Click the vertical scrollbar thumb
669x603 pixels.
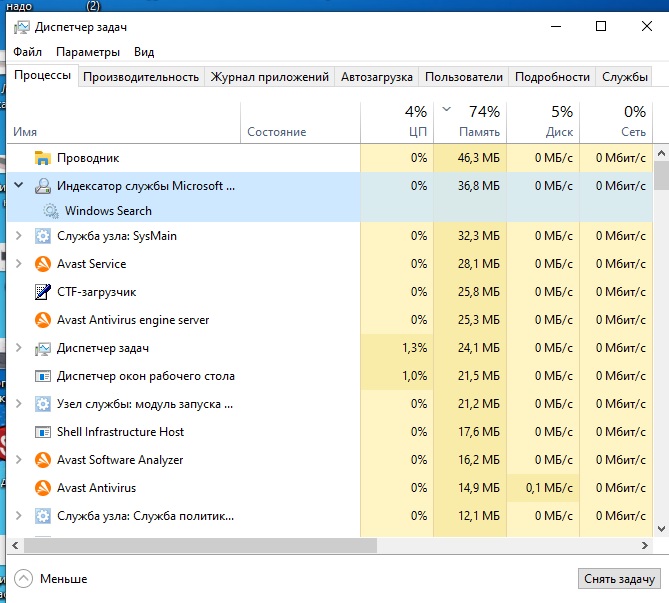[x=661, y=175]
